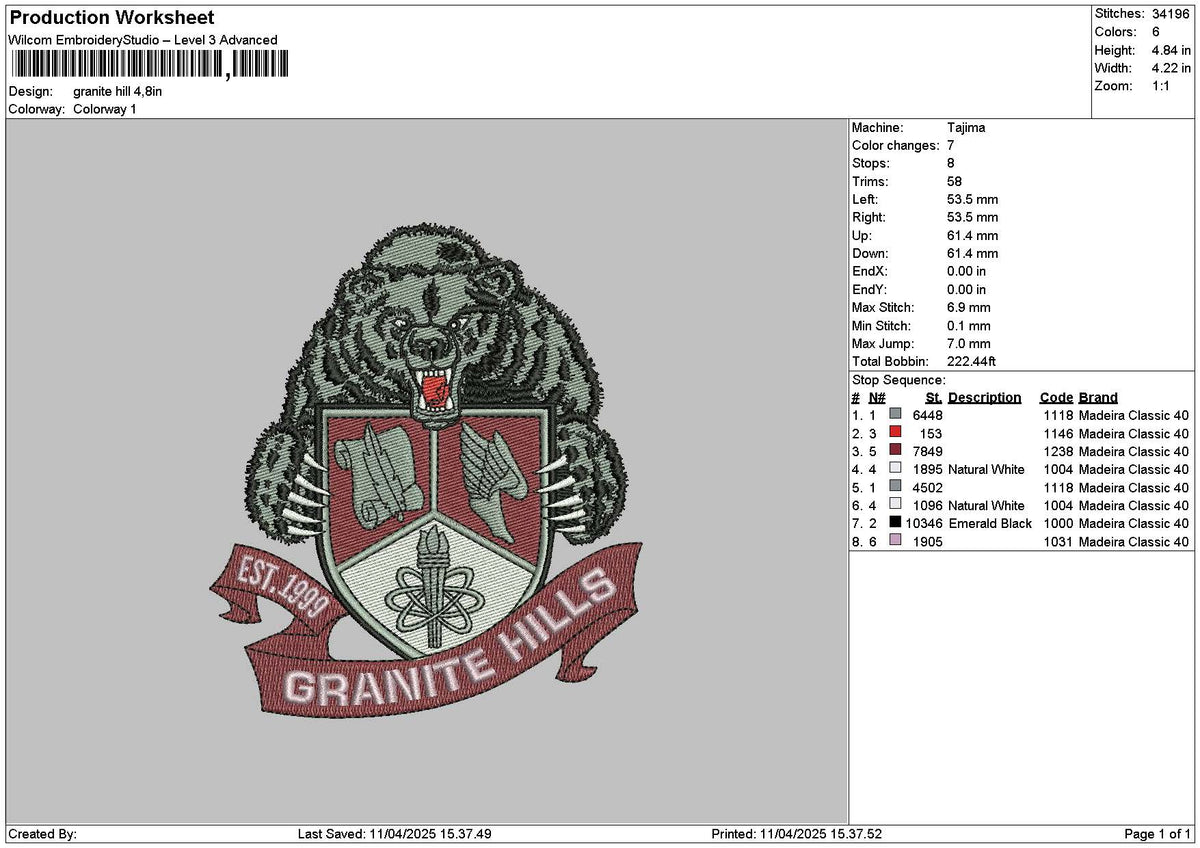Click thread code '1000' in stop 7
1200x848 pixels.
1058,523
